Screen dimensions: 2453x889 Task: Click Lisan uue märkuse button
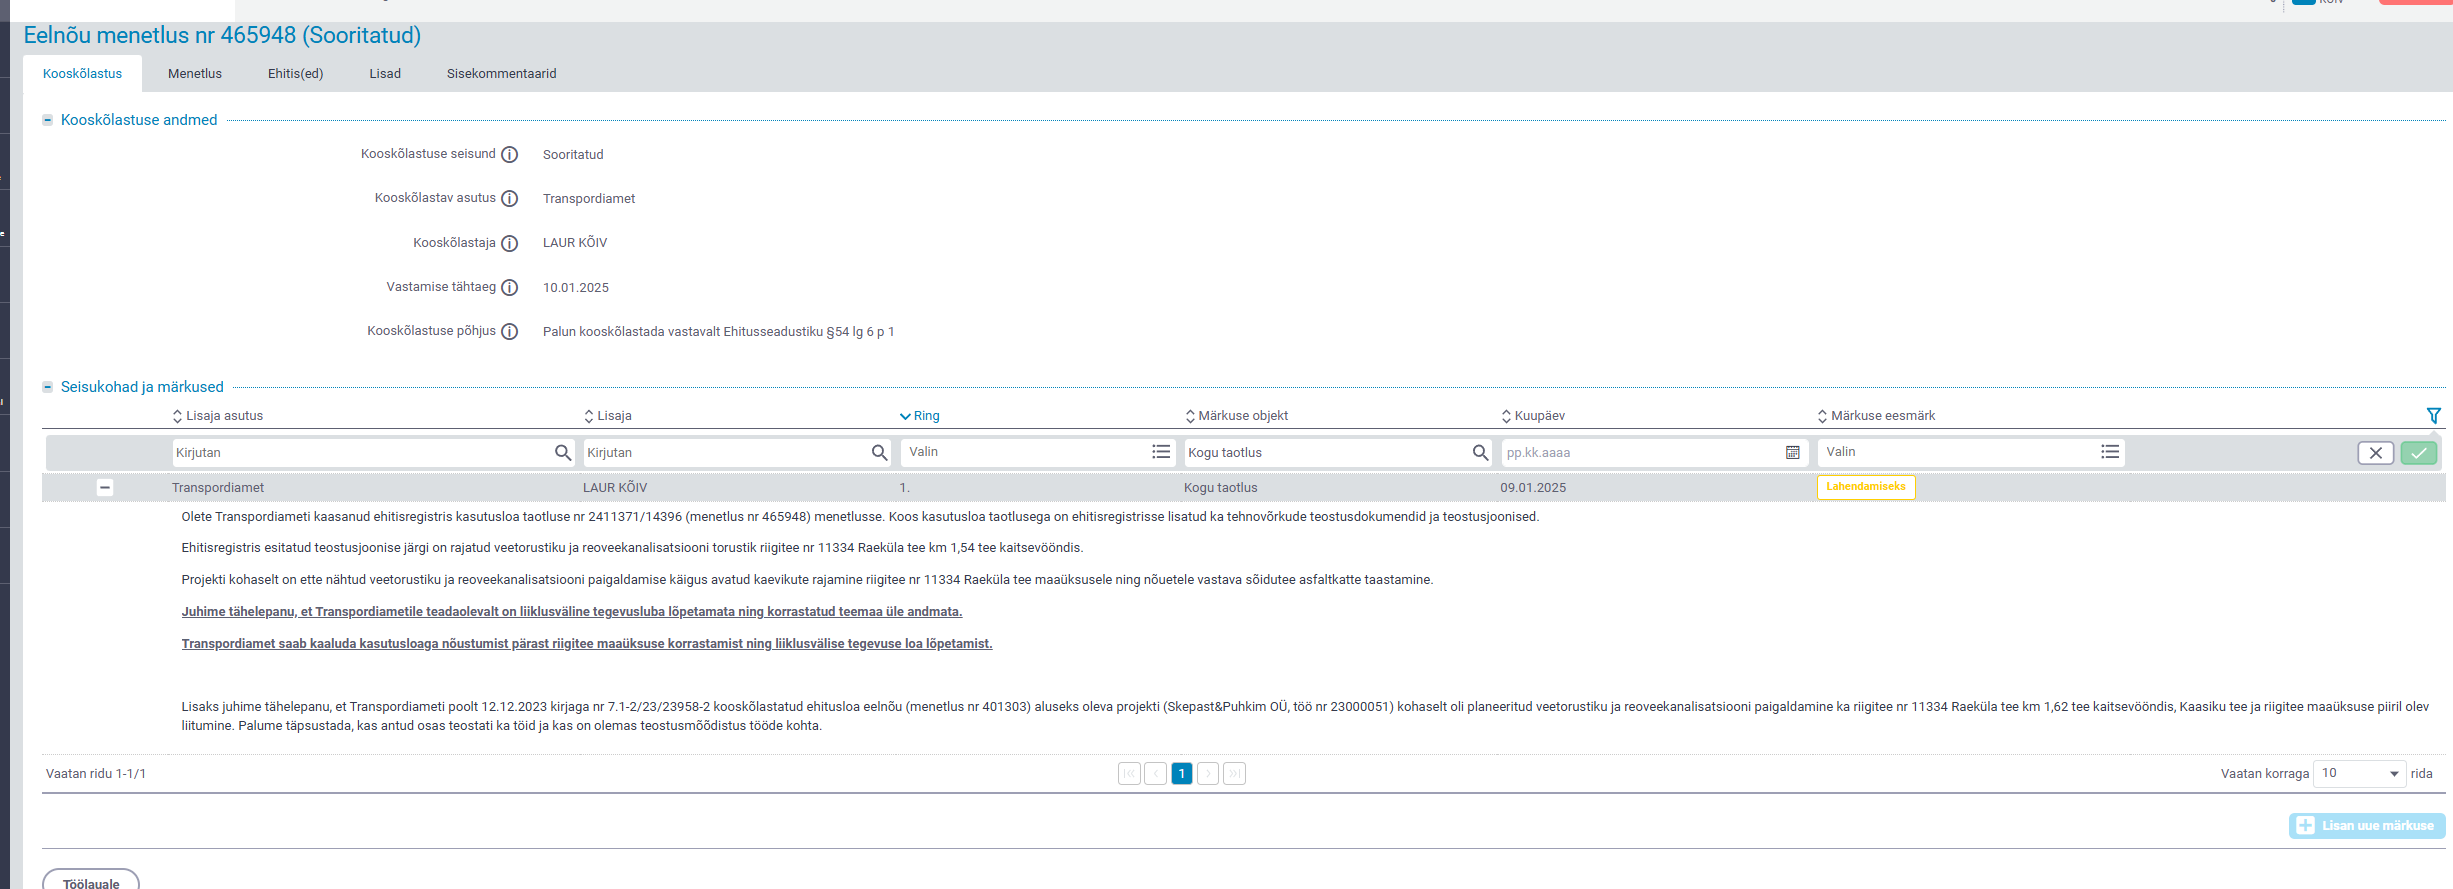pyautogui.click(x=2367, y=826)
